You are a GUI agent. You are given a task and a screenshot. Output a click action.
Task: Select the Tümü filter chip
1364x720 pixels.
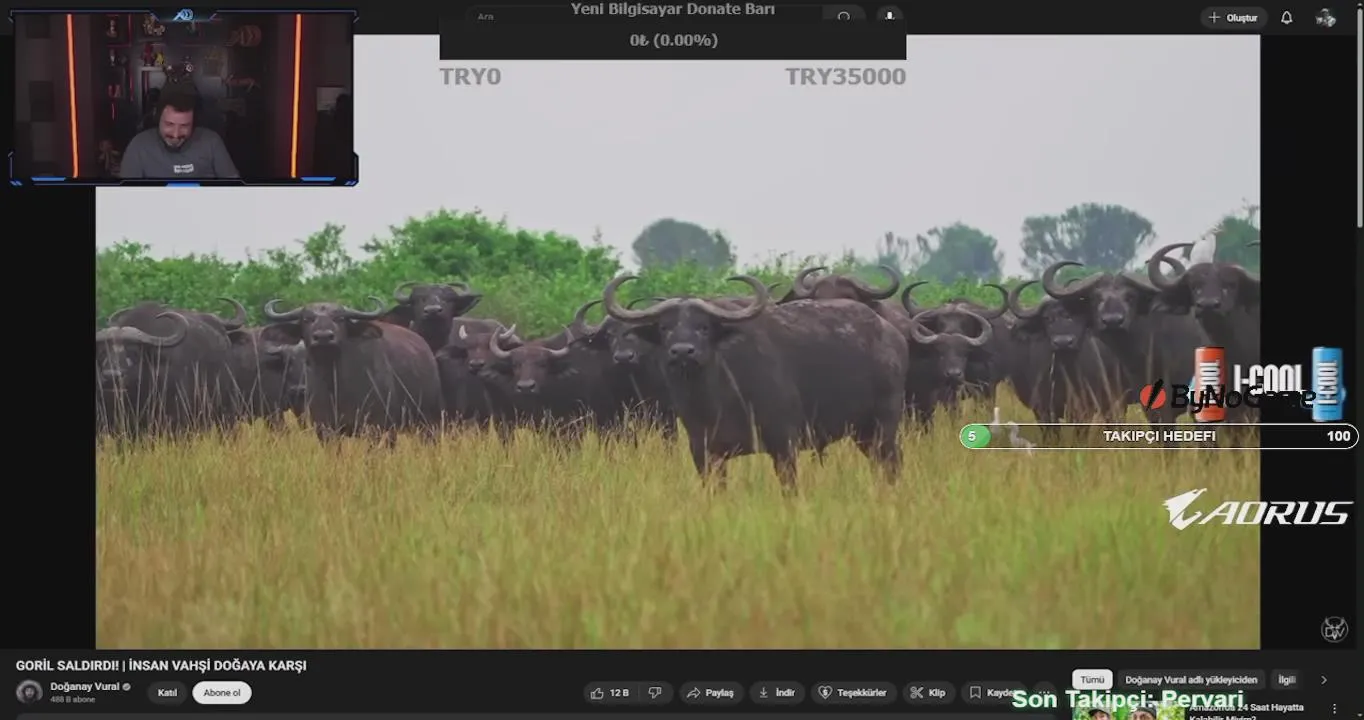pos(1092,680)
